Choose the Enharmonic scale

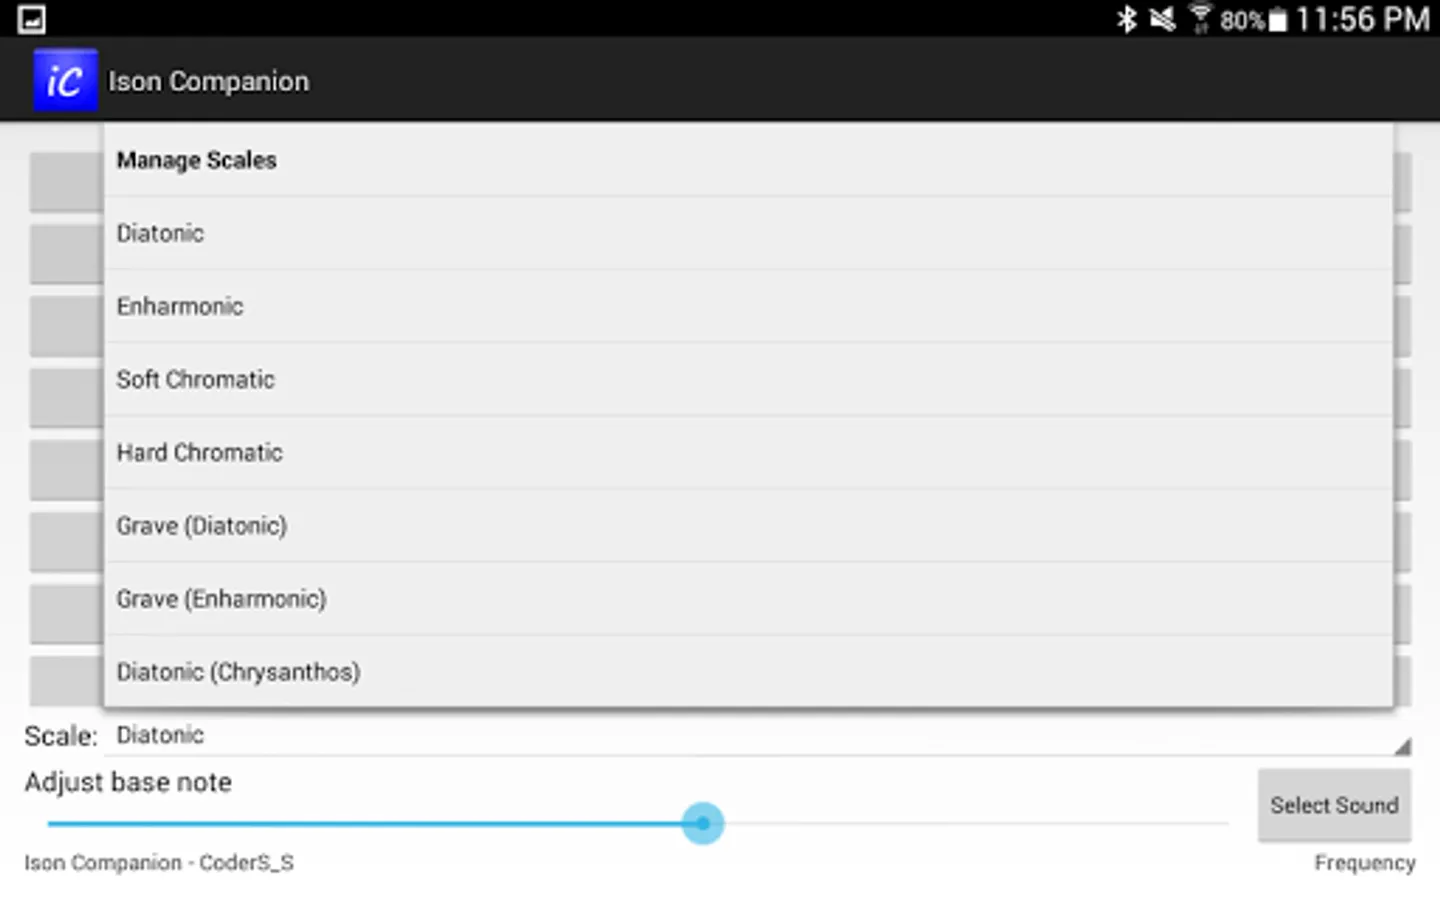[x=748, y=306]
